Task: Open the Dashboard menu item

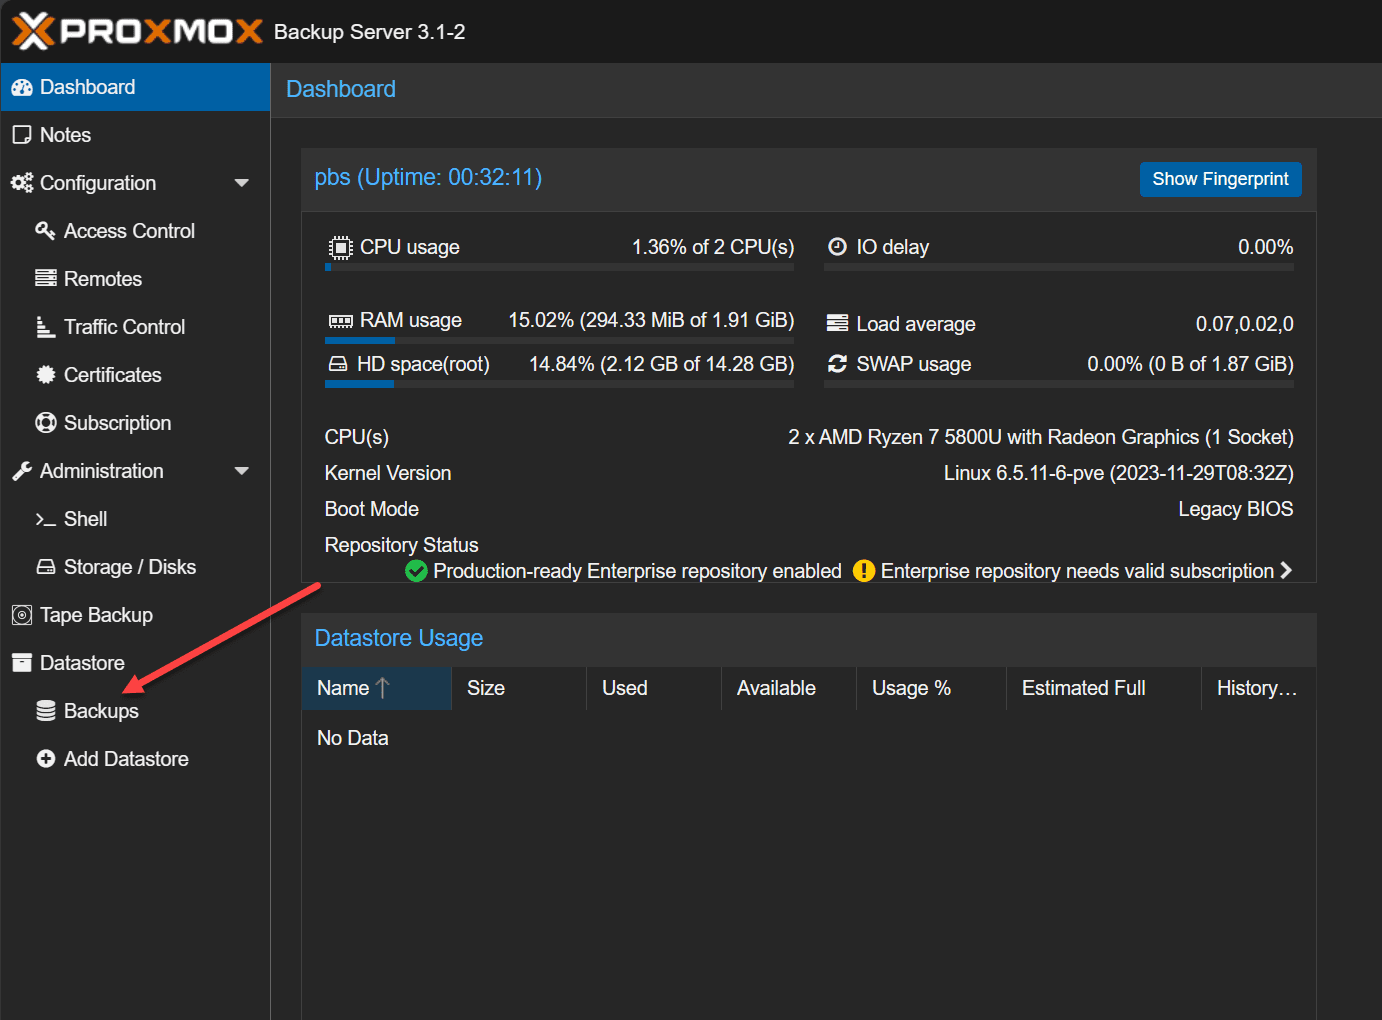Action: click(x=135, y=87)
